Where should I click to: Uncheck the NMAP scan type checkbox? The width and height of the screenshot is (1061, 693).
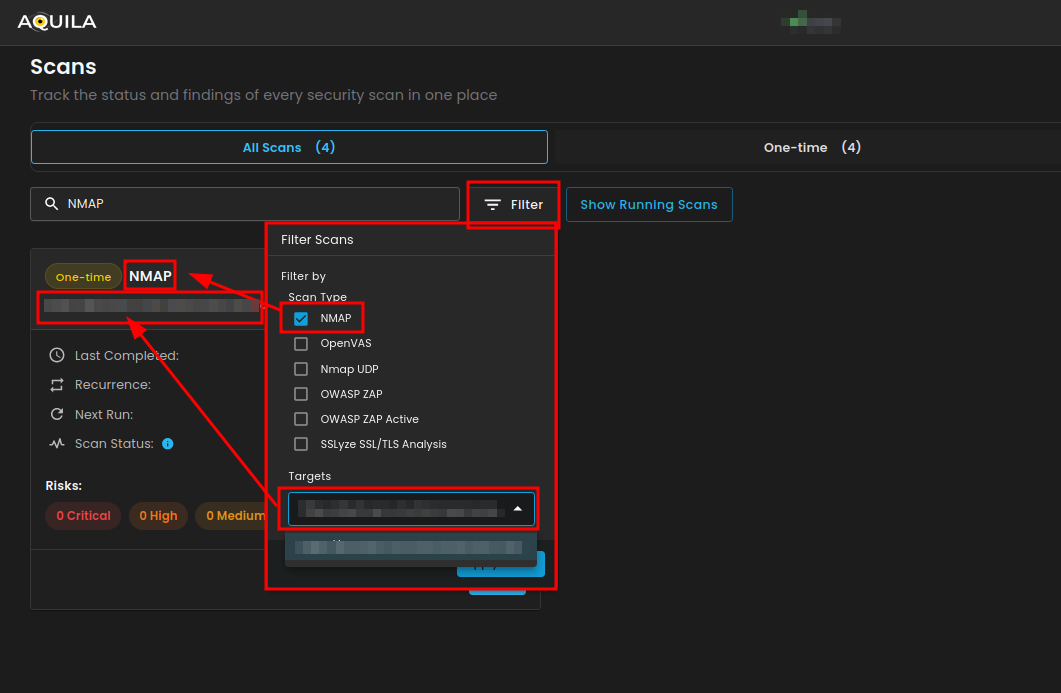click(x=301, y=318)
